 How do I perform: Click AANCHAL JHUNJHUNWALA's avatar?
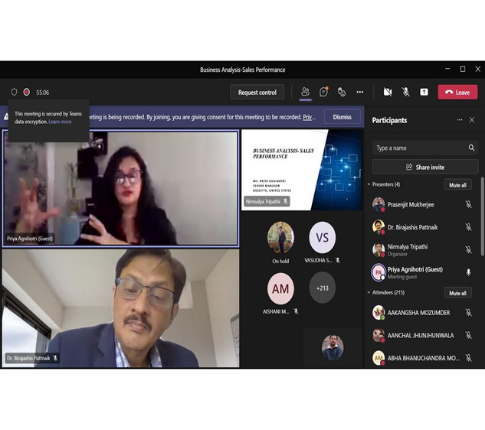379,335
